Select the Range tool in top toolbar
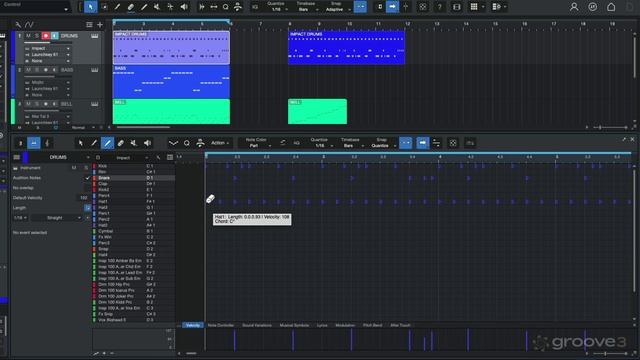The width and height of the screenshot is (640, 360). pos(104,7)
